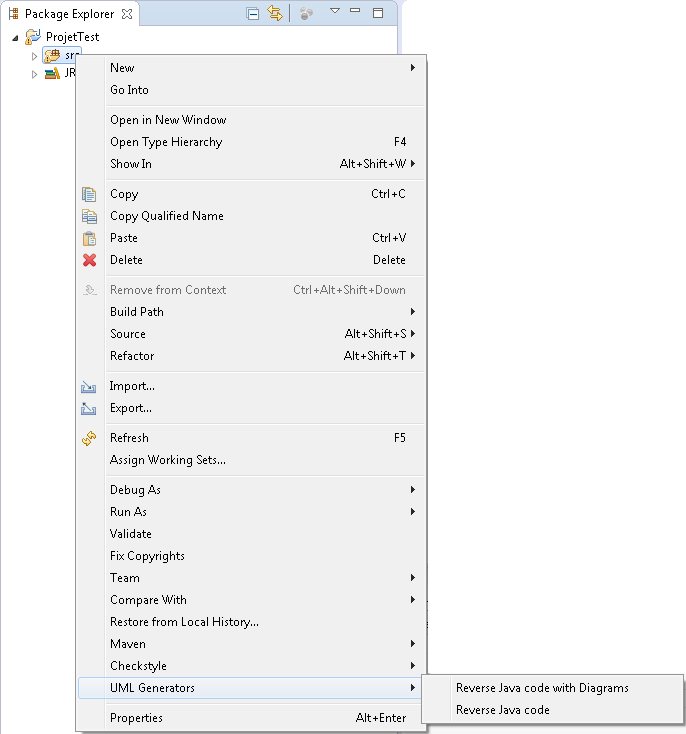Collapse the ProjetTest project tree node
Viewport: 686px width, 734px height.
(15, 38)
